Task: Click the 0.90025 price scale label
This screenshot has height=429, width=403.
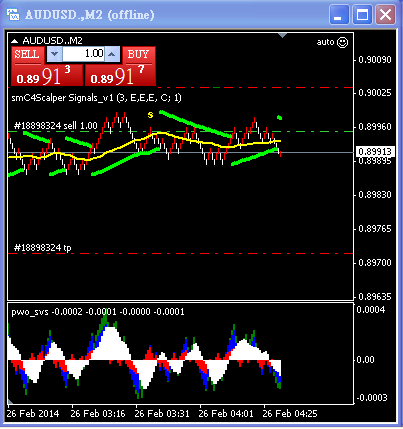Action: tap(375, 93)
